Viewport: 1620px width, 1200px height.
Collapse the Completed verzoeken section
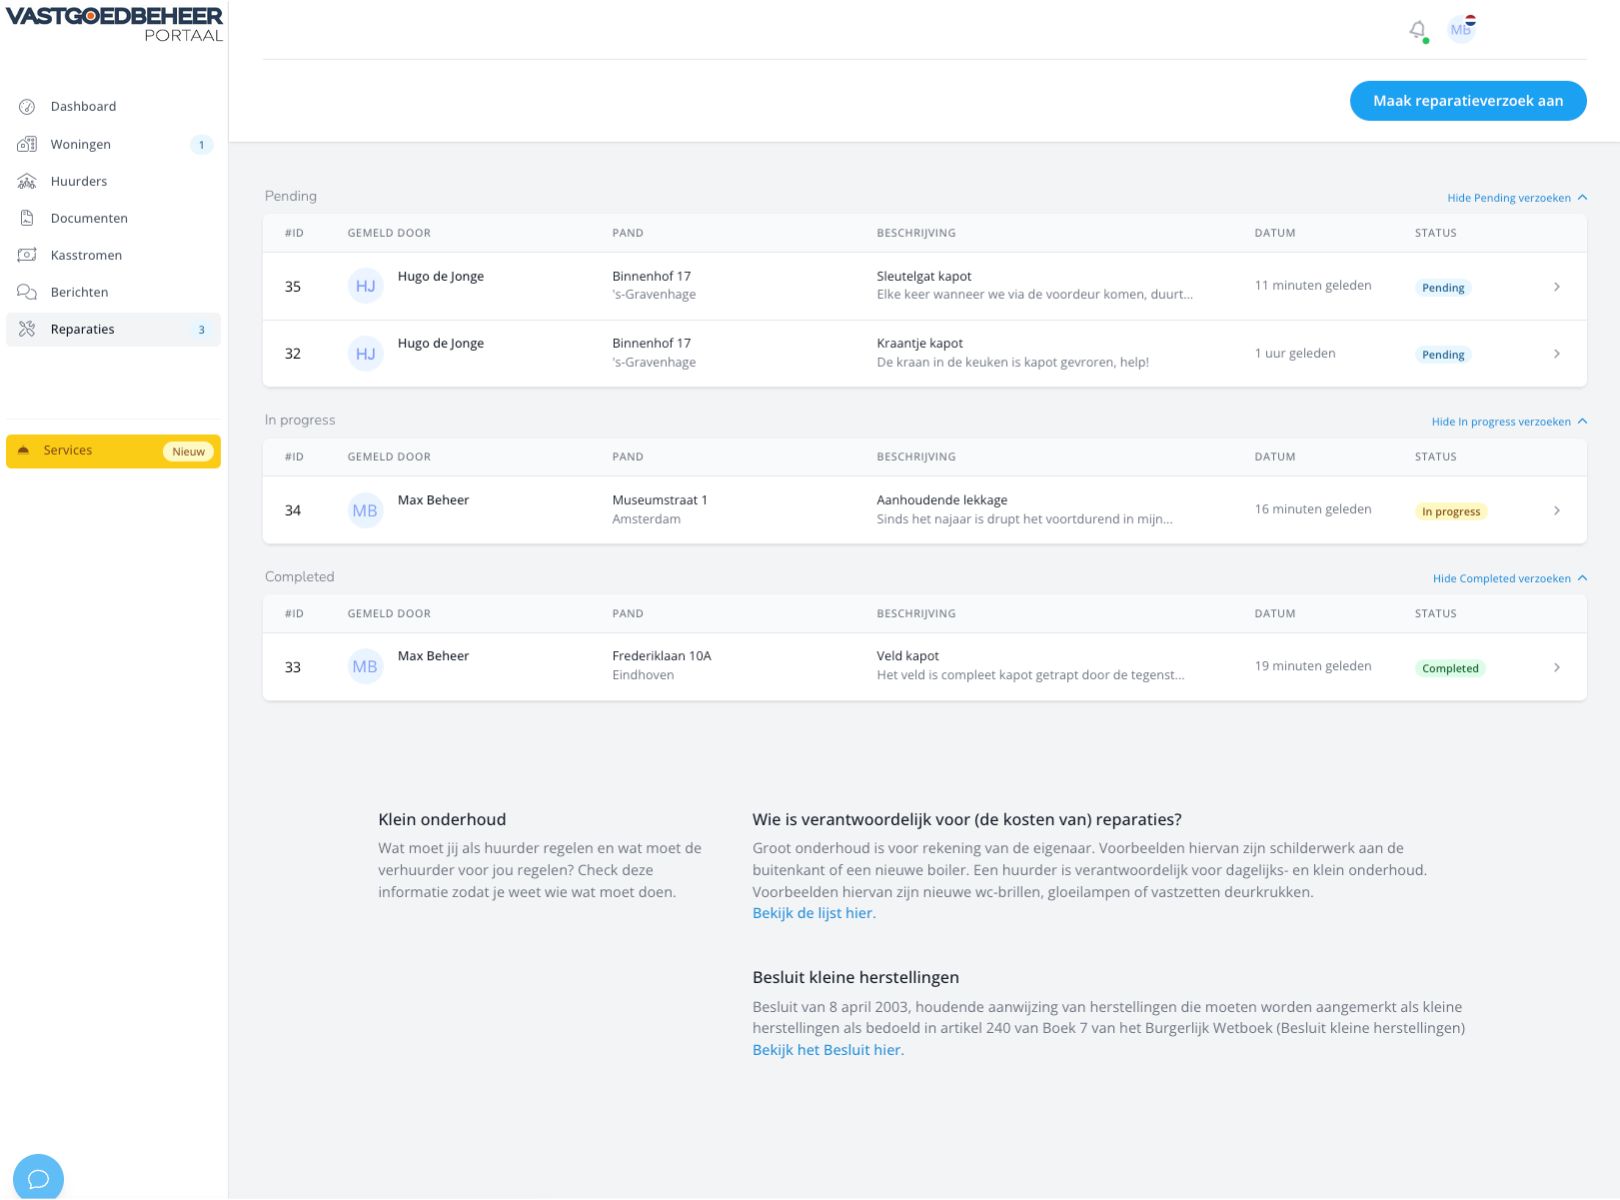[1509, 579]
